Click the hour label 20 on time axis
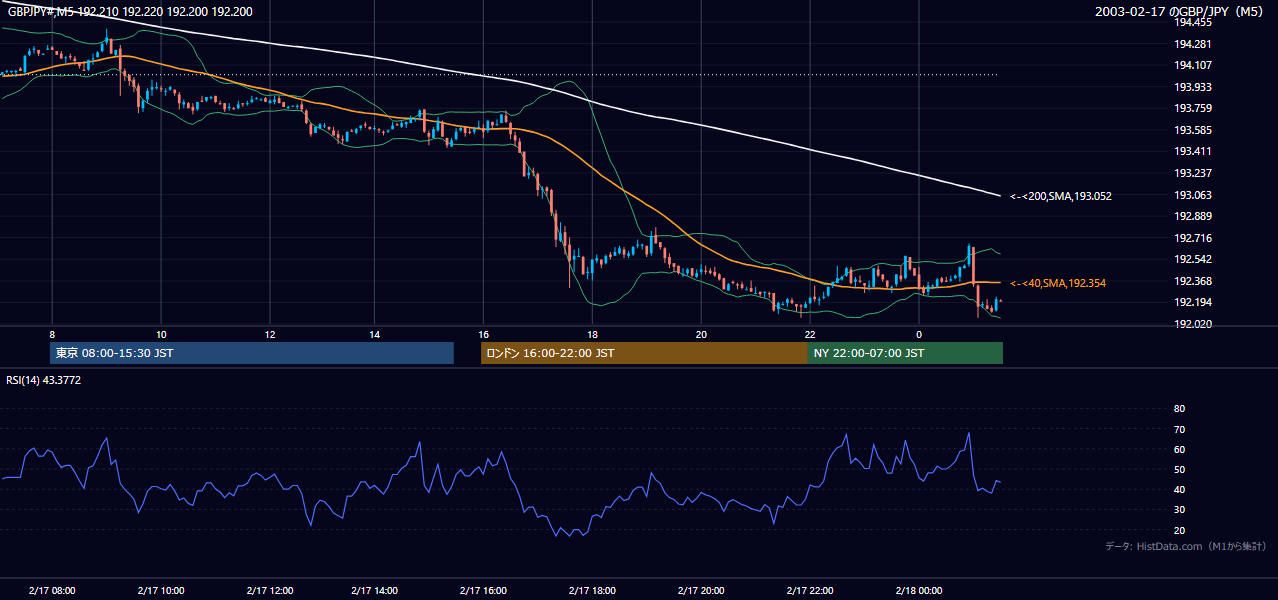This screenshot has height=600, width=1278. [701, 334]
